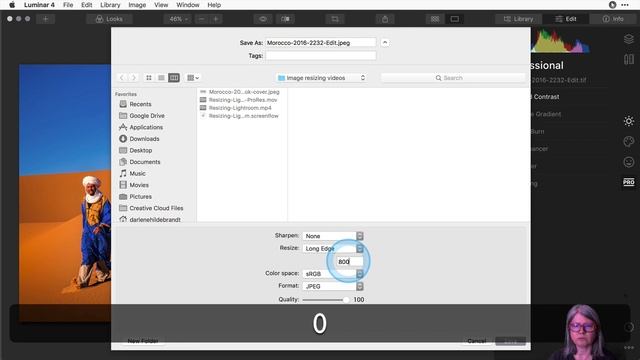Click the Search field in dialog
The width and height of the screenshot is (640, 360).
click(x=453, y=78)
